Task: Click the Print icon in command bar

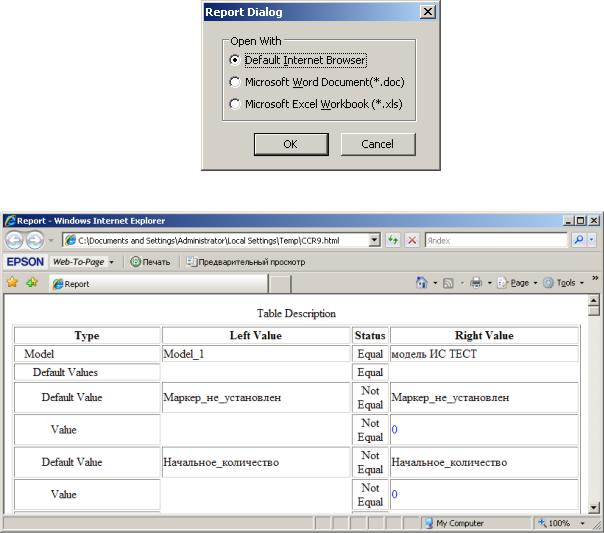Action: point(476,283)
